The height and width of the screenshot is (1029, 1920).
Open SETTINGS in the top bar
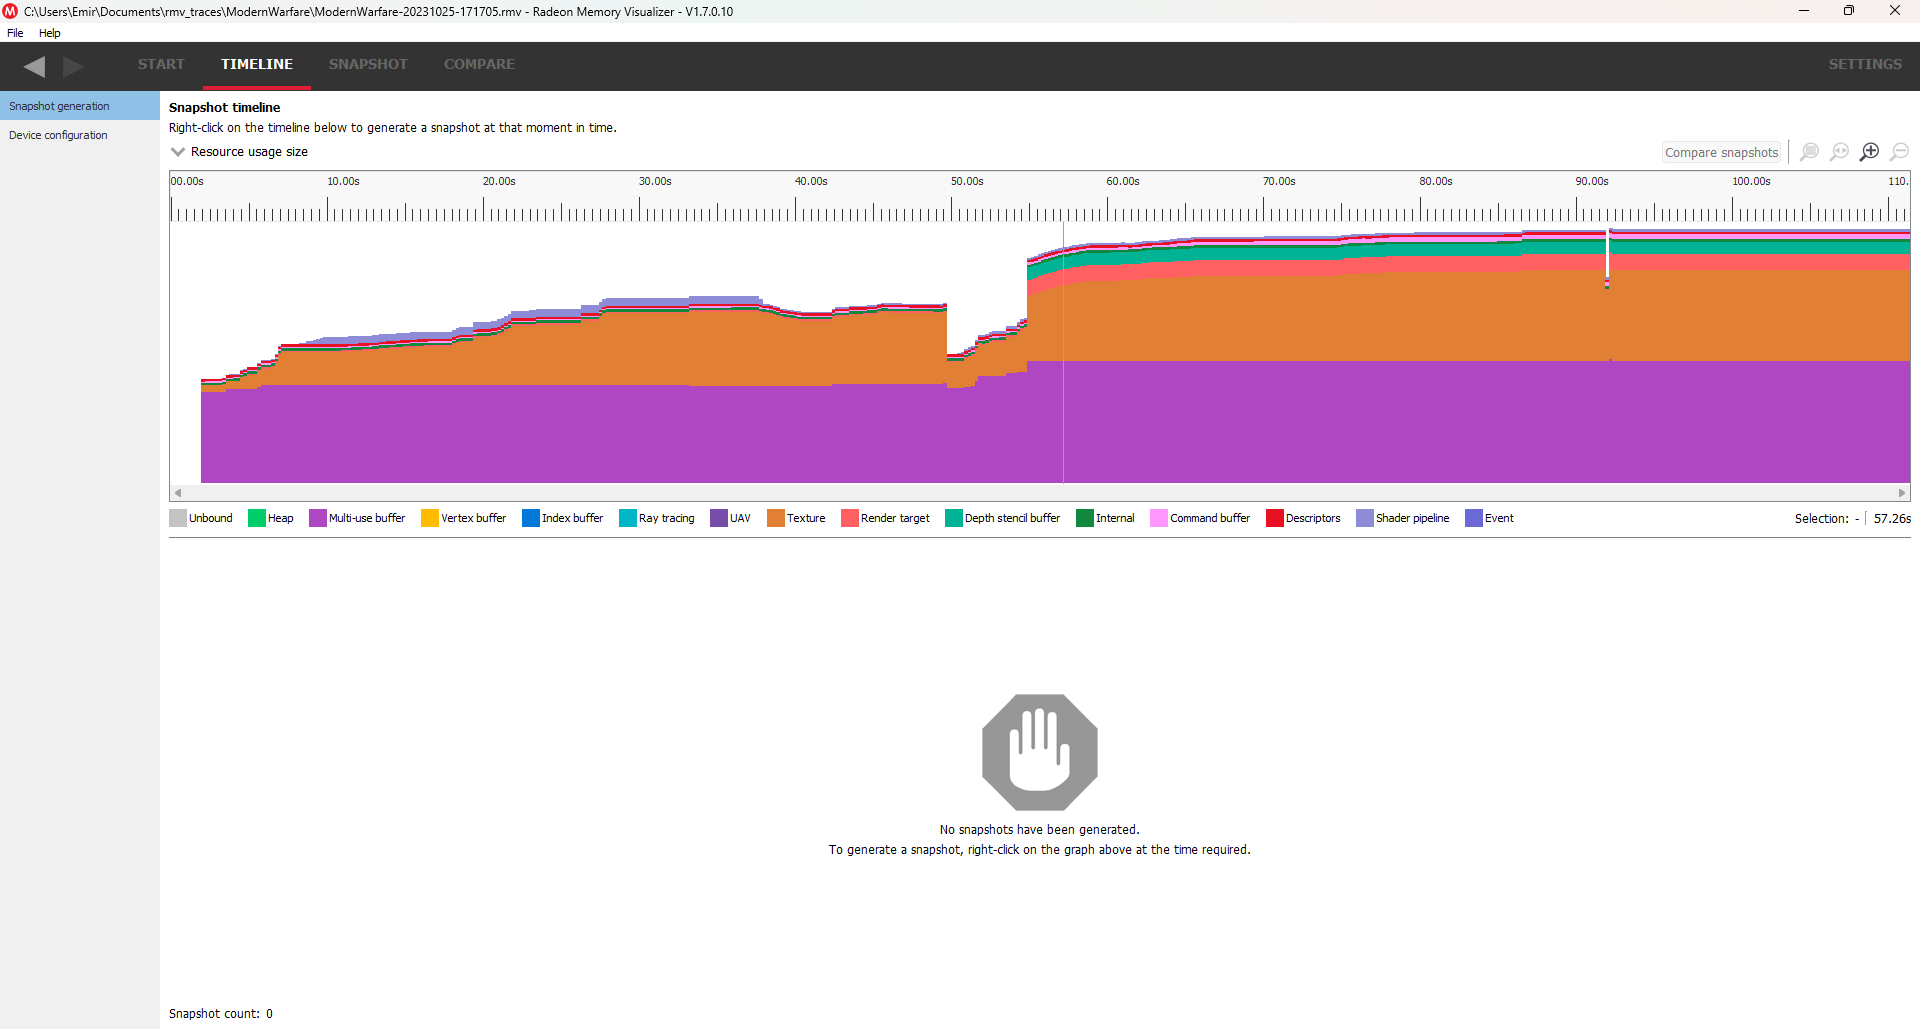click(x=1865, y=64)
